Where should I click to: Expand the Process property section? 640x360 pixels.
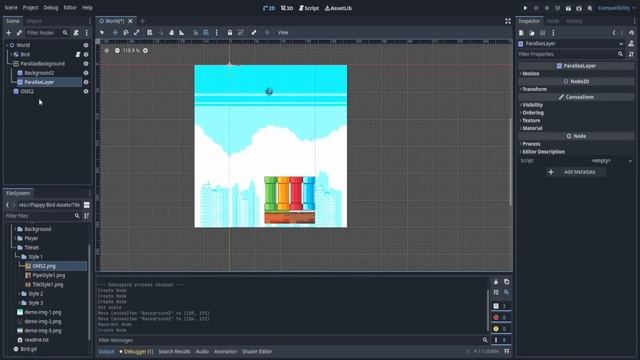(x=531, y=144)
